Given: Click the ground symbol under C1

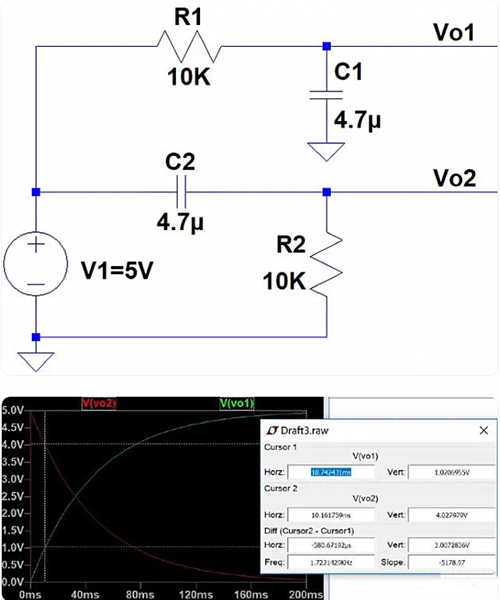Looking at the screenshot, I should [x=326, y=152].
